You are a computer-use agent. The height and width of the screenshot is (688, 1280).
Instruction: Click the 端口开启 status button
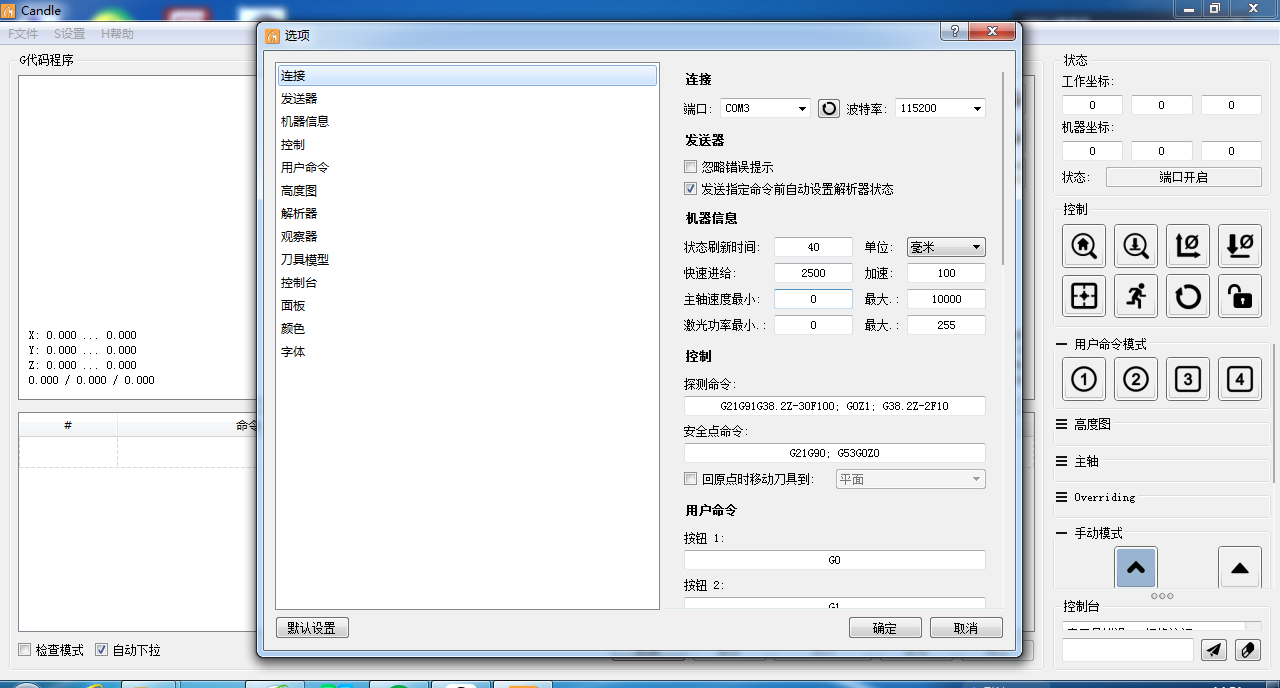pos(1184,177)
